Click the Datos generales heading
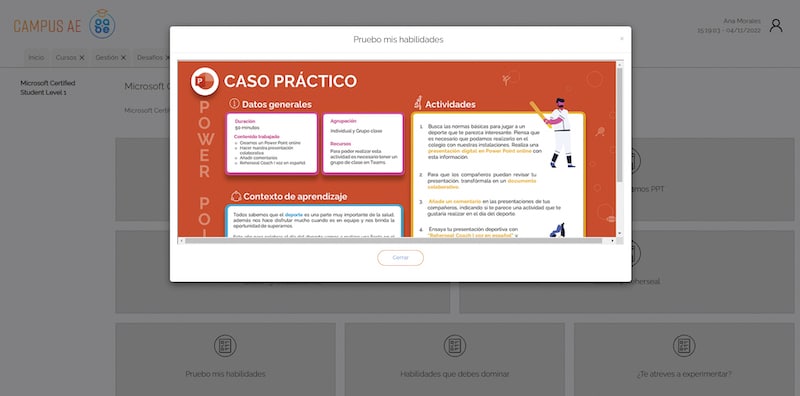This screenshot has height=396, width=800. pyautogui.click(x=277, y=104)
